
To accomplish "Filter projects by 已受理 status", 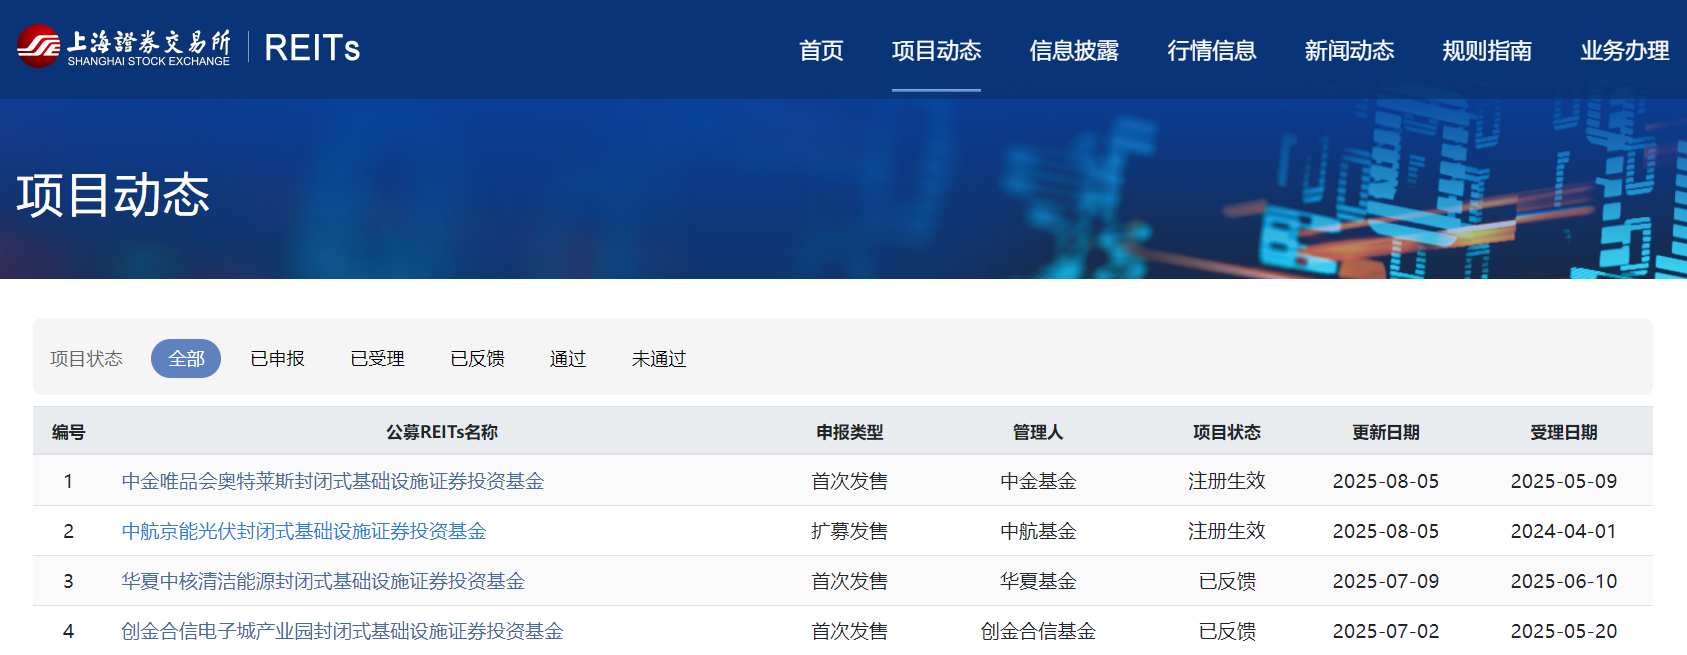I will [x=377, y=358].
